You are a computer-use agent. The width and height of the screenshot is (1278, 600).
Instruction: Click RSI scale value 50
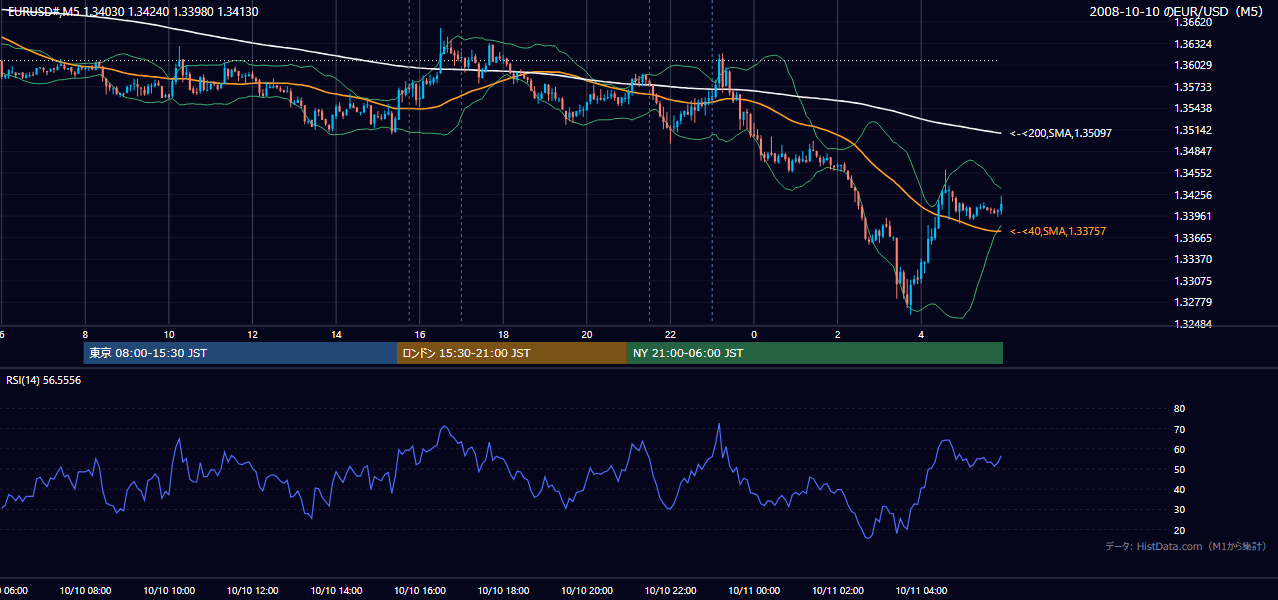coord(1179,469)
